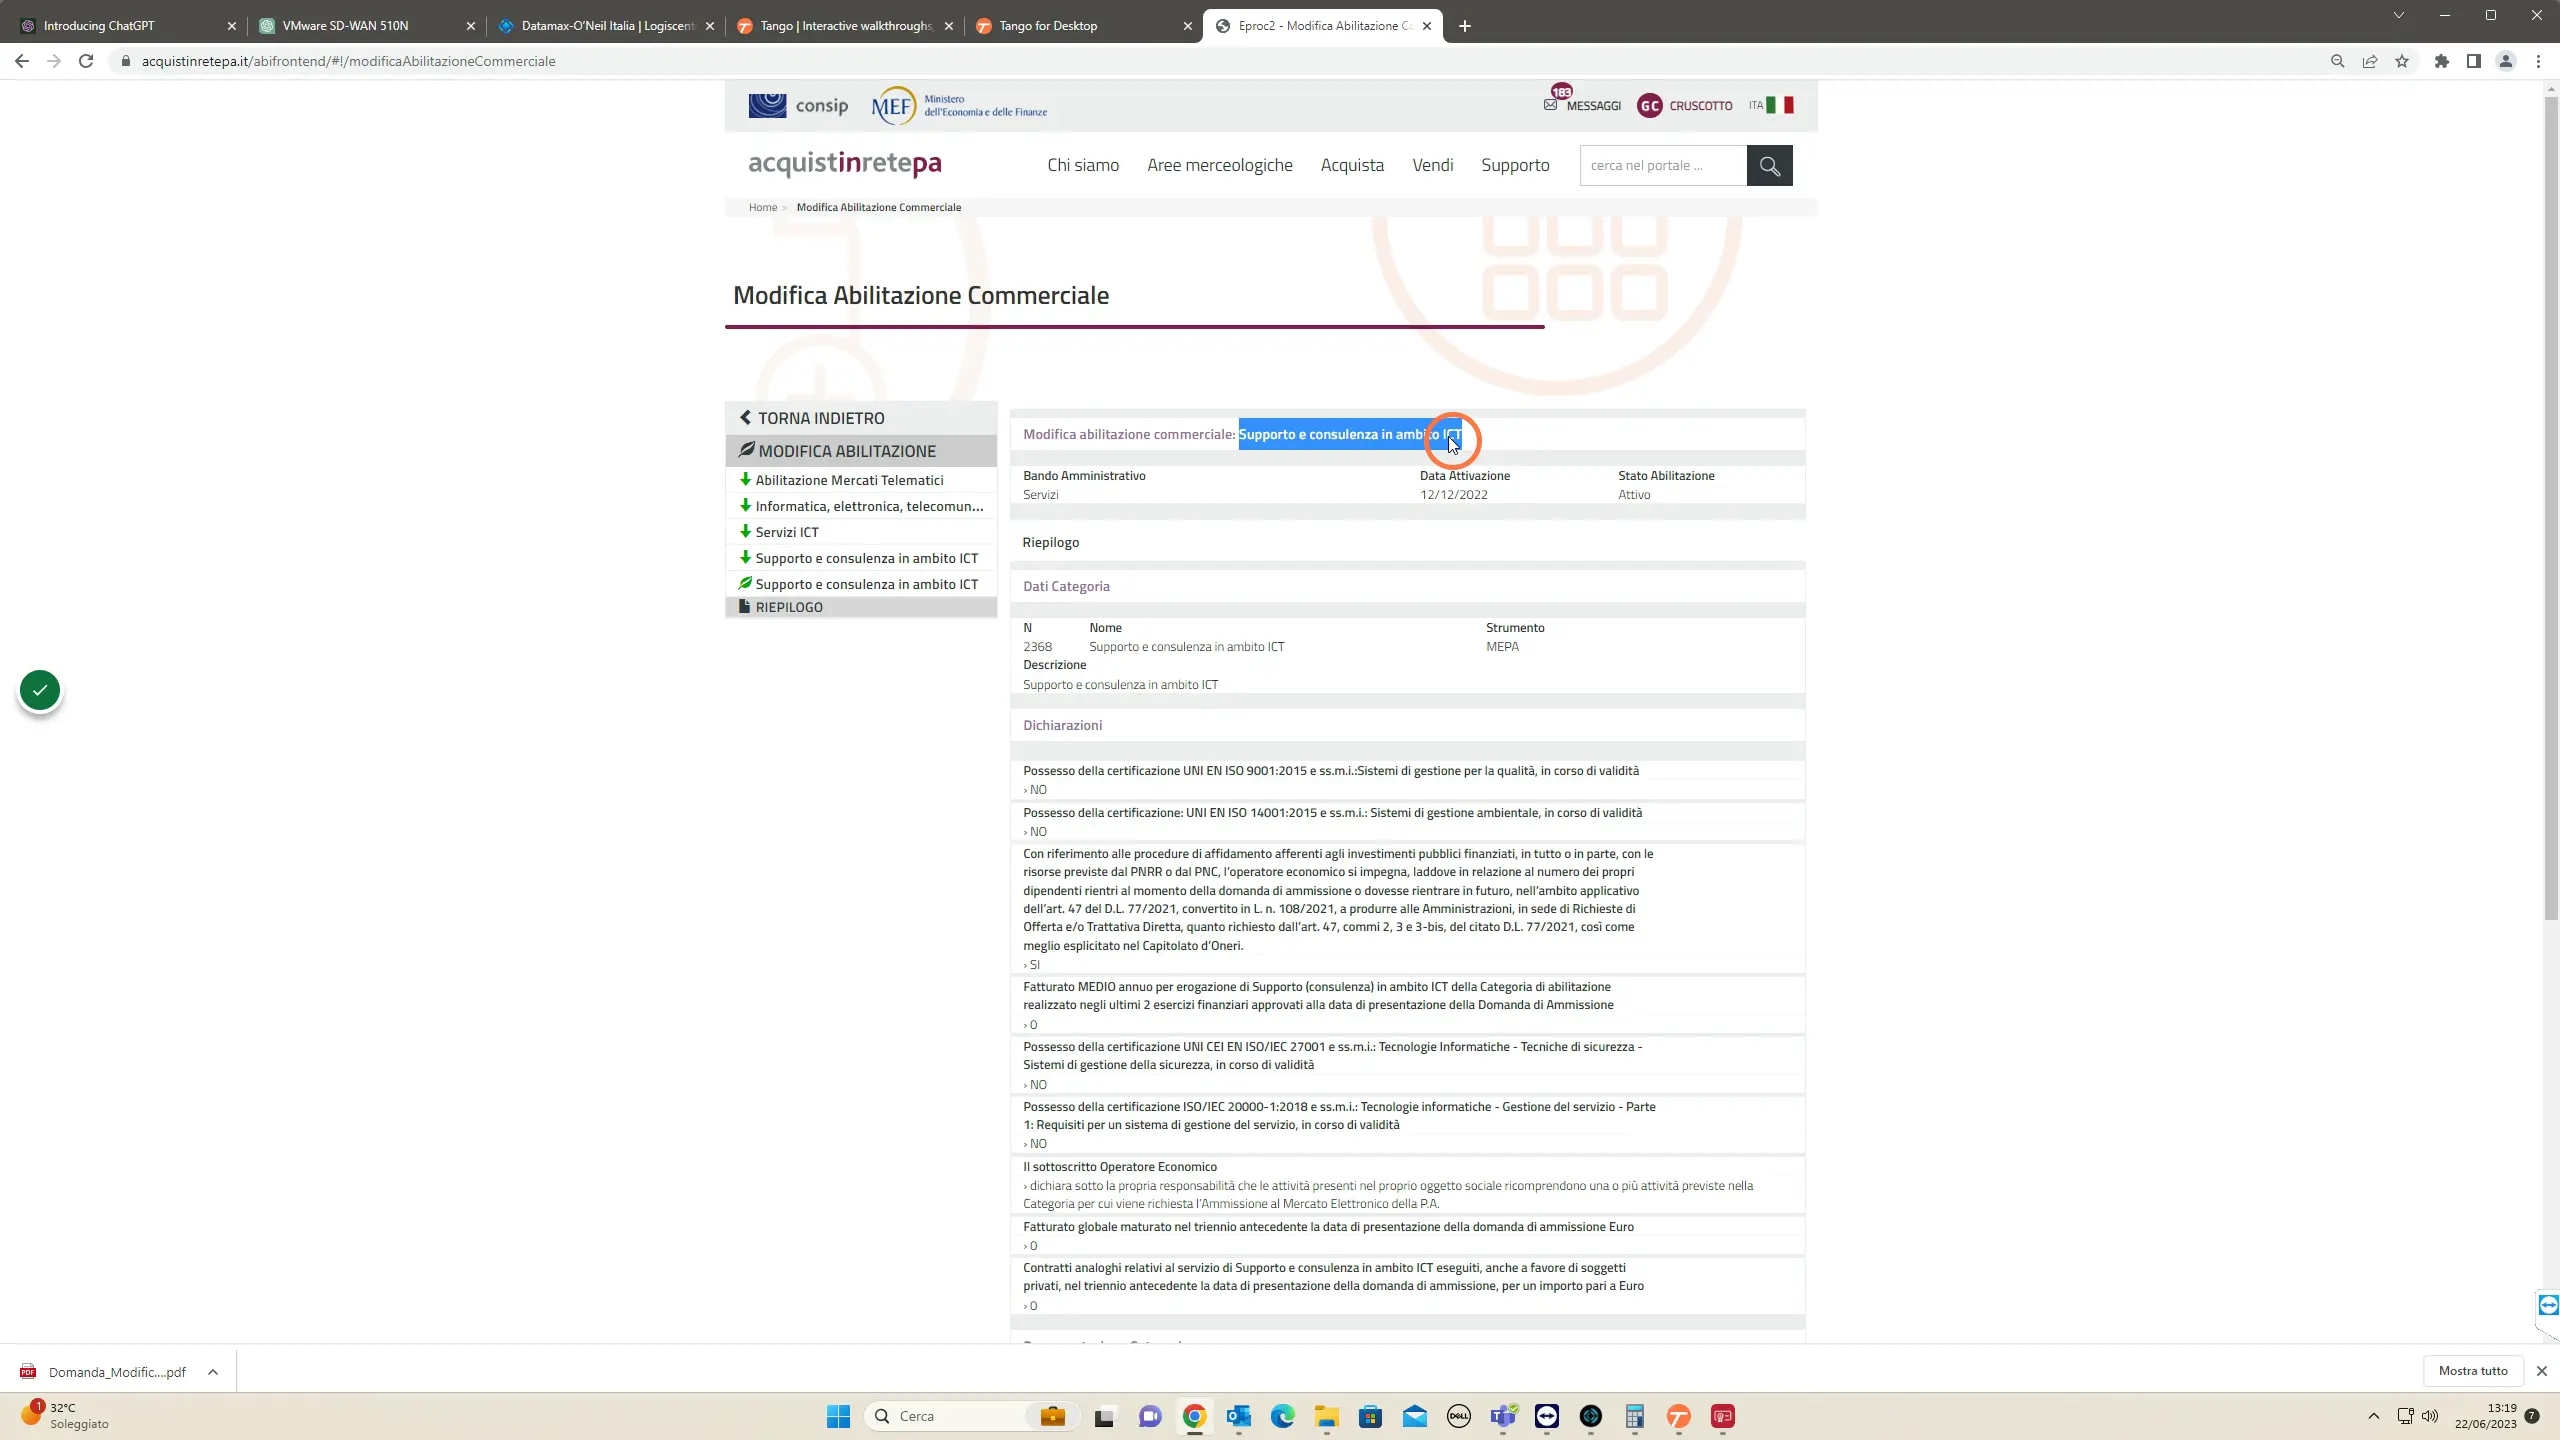This screenshot has width=2560, height=1440.
Task: Open the Calculator from the taskbar
Action: pos(1635,1416)
